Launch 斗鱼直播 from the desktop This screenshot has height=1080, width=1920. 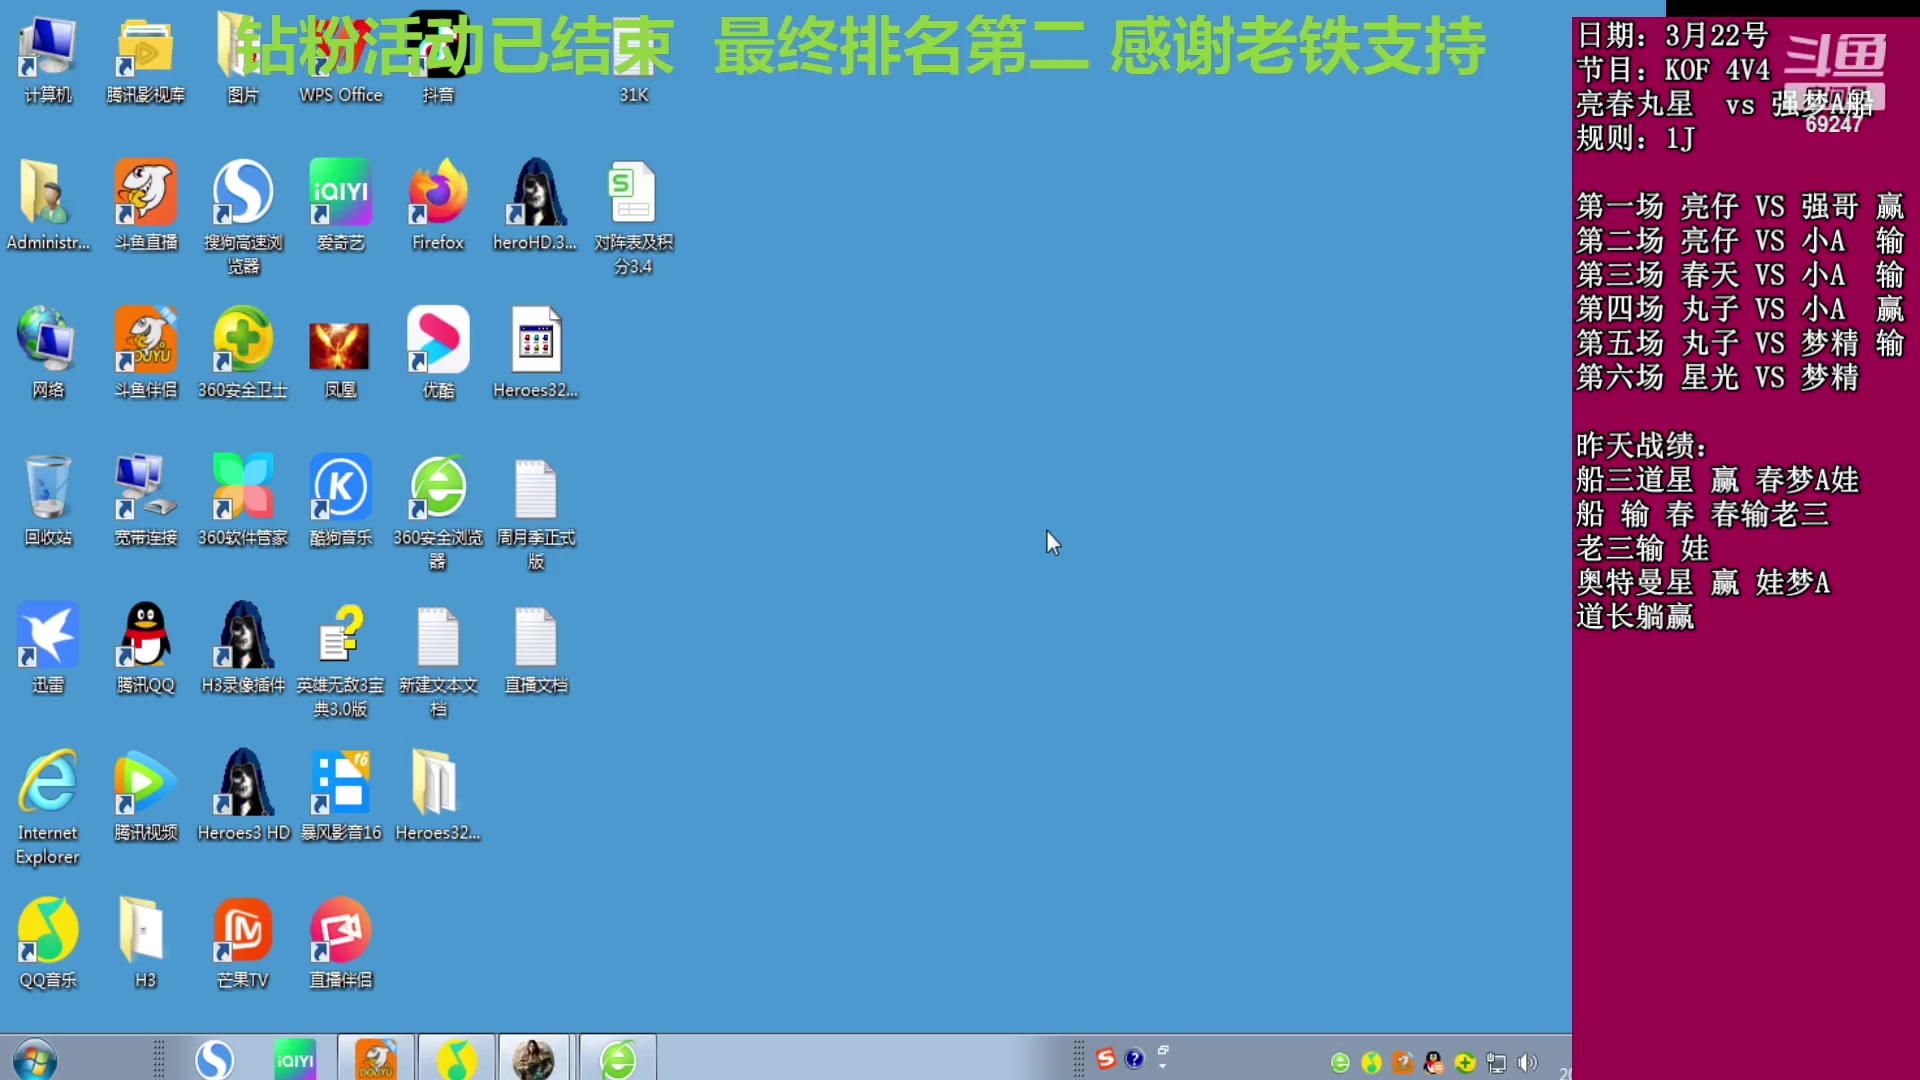tap(146, 205)
